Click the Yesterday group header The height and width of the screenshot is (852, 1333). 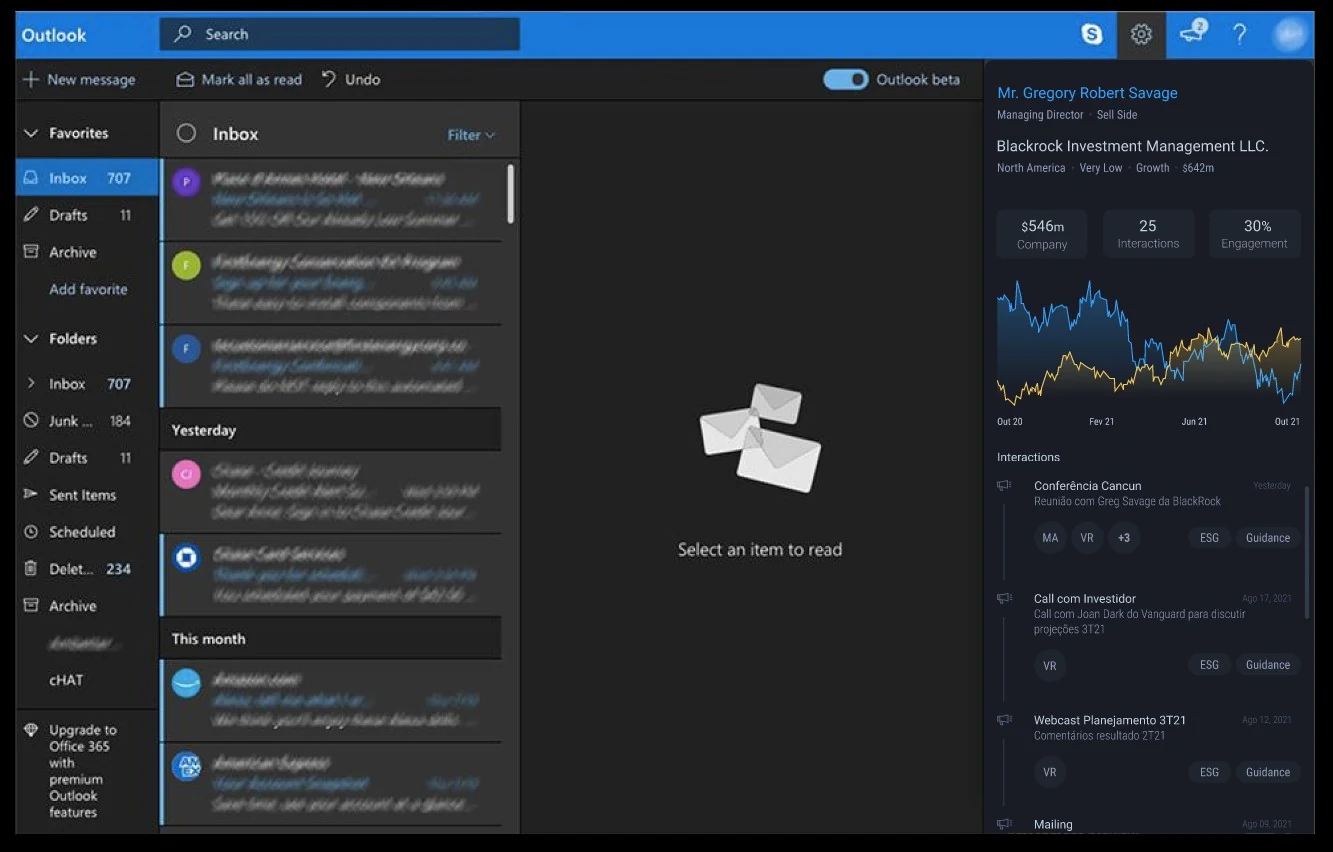coord(331,430)
